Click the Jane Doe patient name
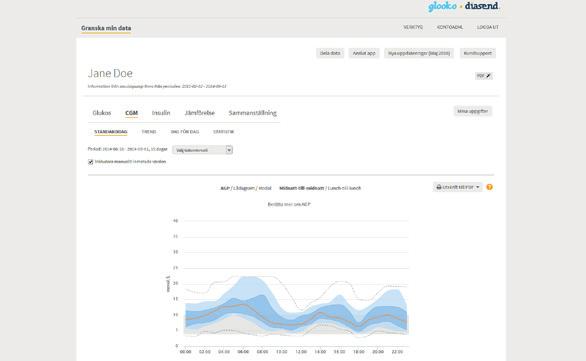Image resolution: width=586 pixels, height=361 pixels. tap(110, 73)
